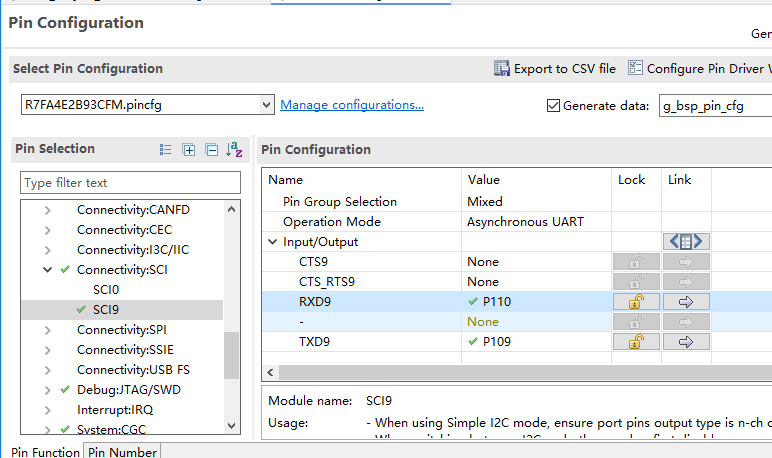The image size is (772, 458).
Task: Switch to the Pin Number tab
Action: (121, 452)
